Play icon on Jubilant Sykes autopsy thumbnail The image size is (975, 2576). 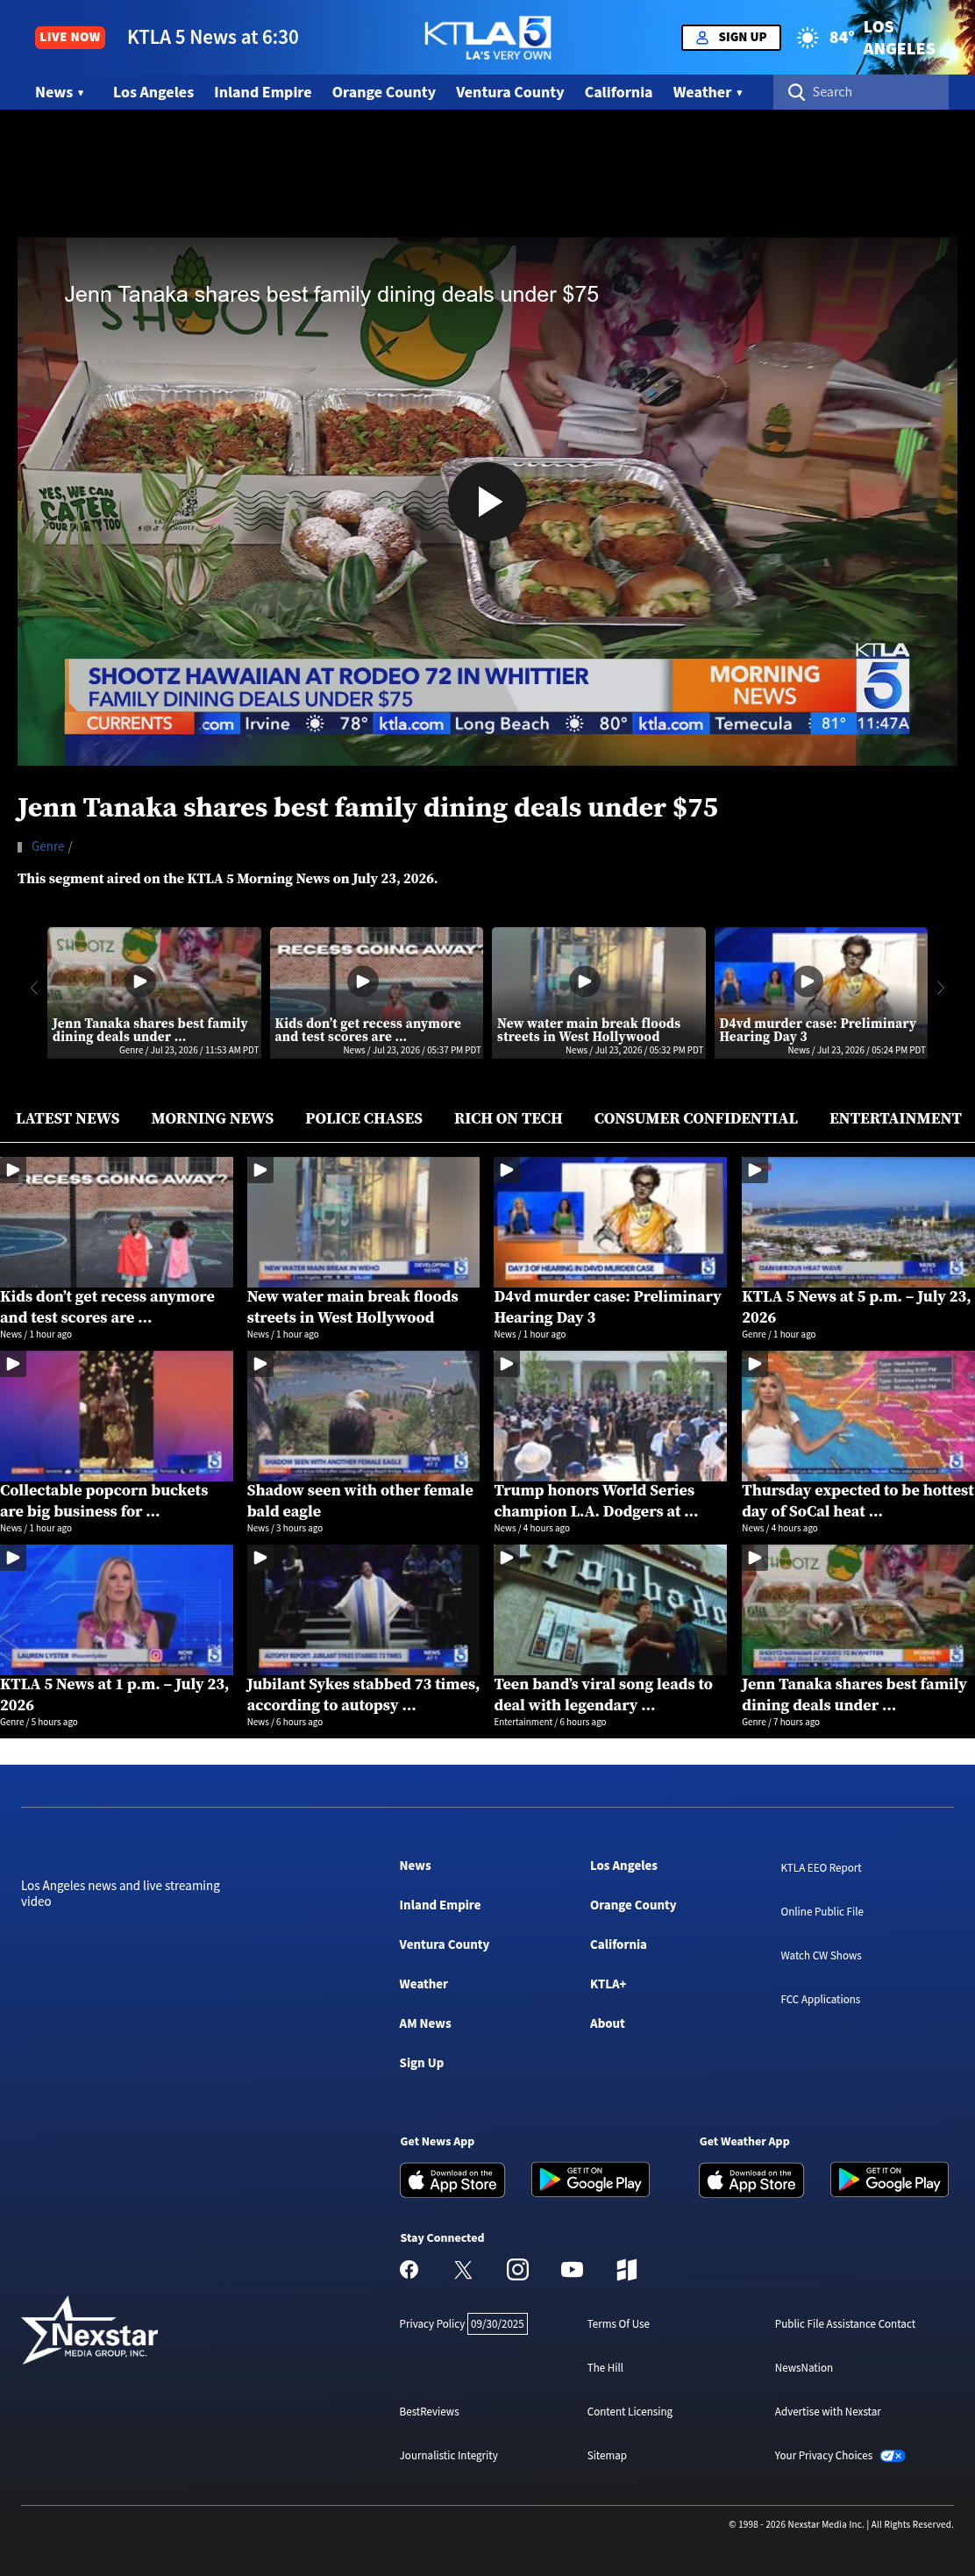pos(259,1557)
